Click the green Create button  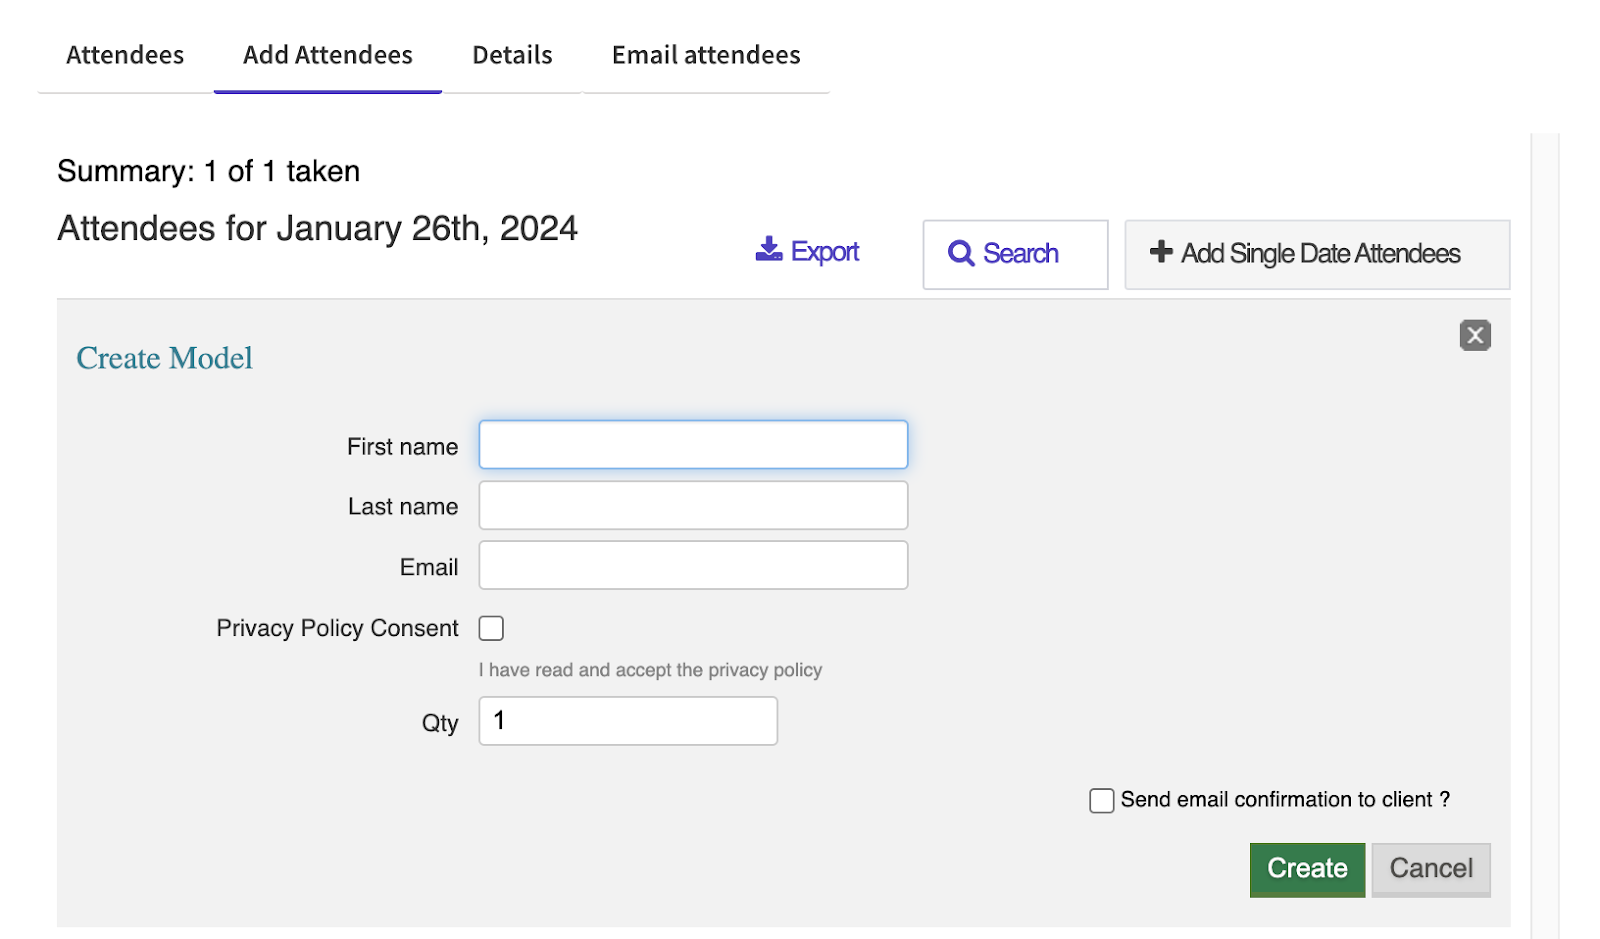coord(1307,869)
